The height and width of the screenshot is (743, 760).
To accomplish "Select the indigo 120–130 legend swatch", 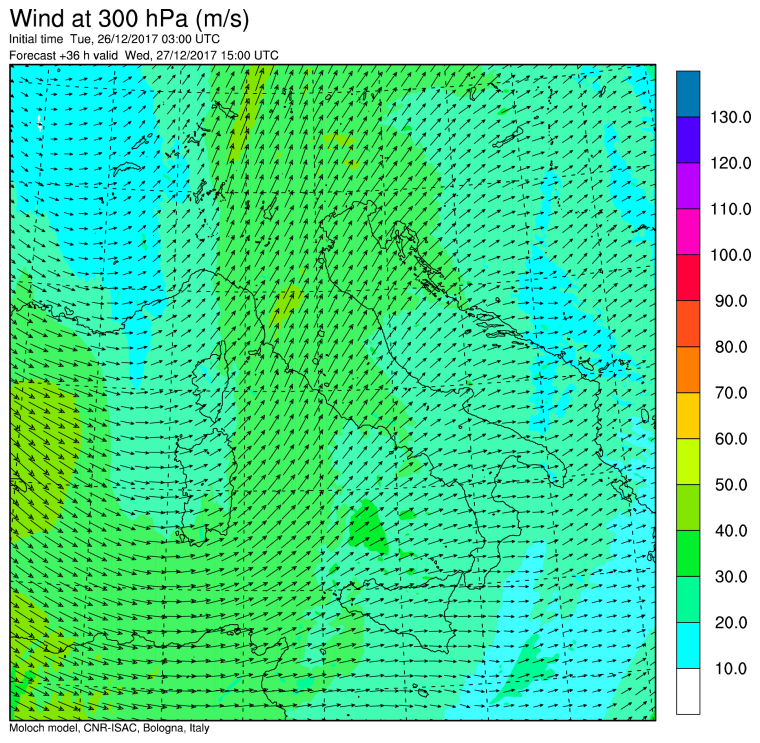I will pos(688,140).
